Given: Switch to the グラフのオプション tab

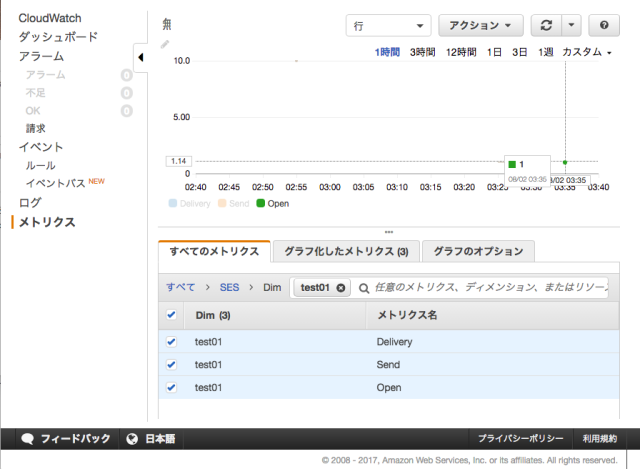Looking at the screenshot, I should (478, 251).
